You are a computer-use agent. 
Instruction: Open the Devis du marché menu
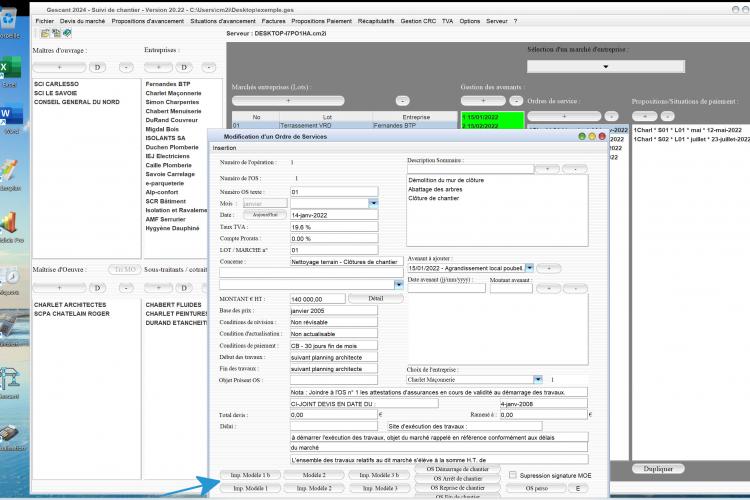pos(82,21)
